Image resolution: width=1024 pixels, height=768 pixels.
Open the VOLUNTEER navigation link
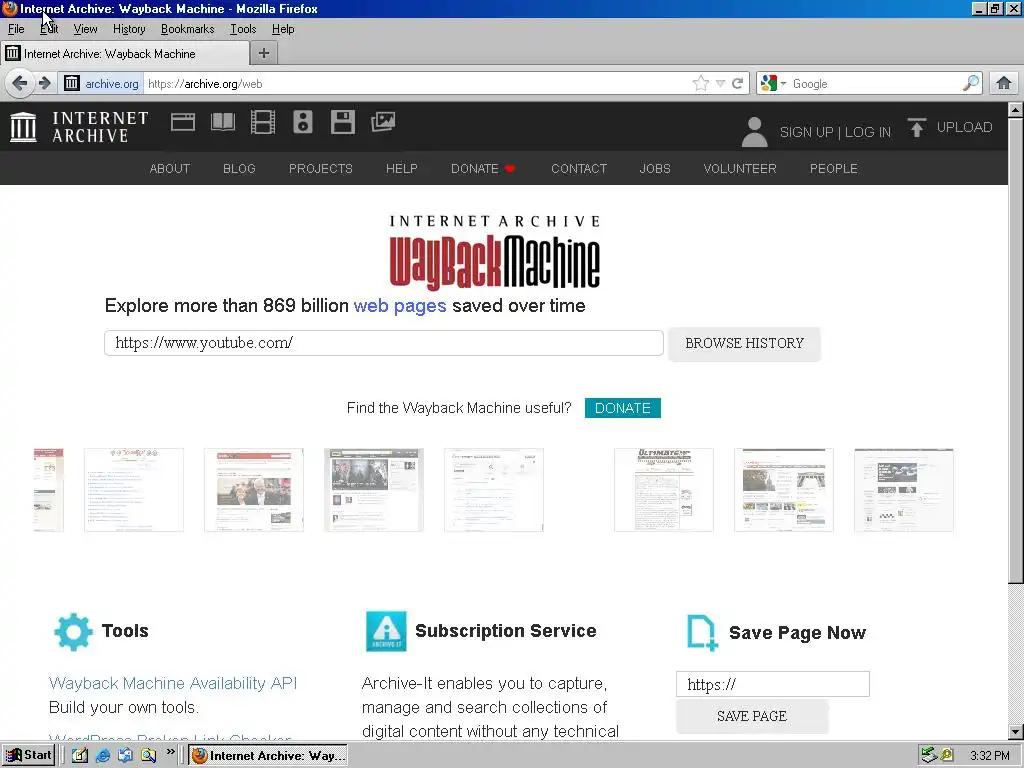click(740, 168)
